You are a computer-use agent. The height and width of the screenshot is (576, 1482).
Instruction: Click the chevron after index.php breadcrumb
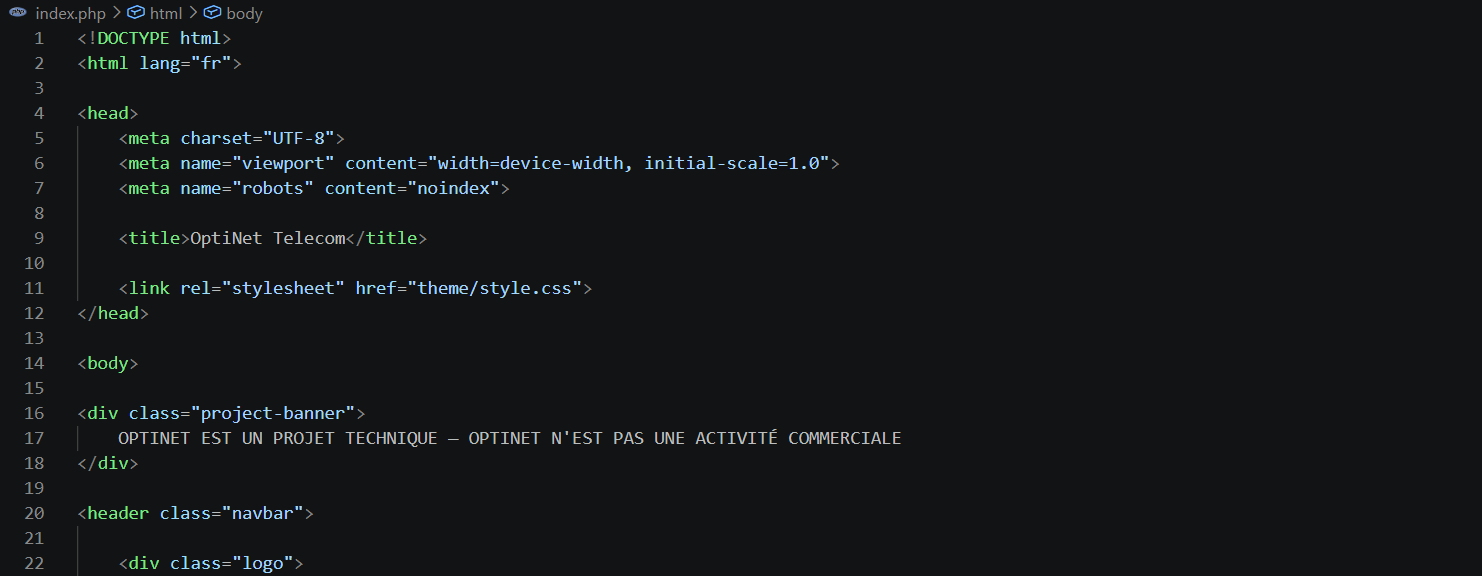(x=116, y=13)
